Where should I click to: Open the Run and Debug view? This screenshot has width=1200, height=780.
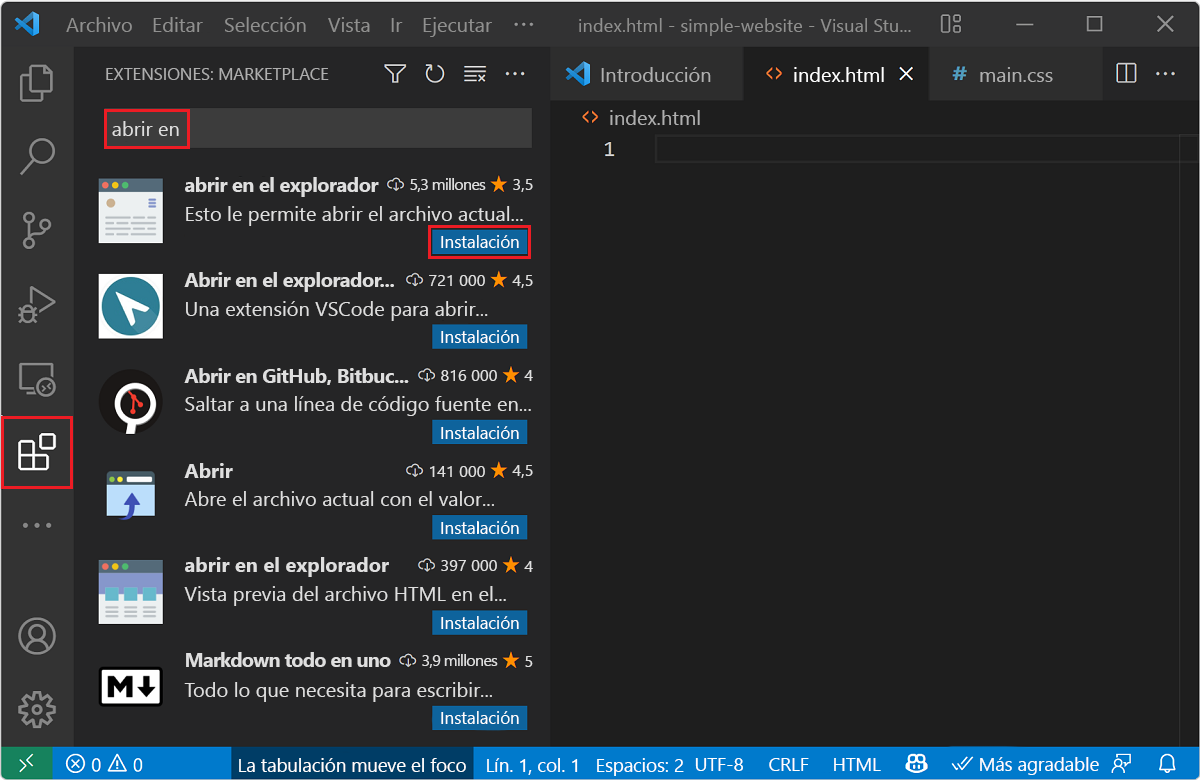point(37,305)
